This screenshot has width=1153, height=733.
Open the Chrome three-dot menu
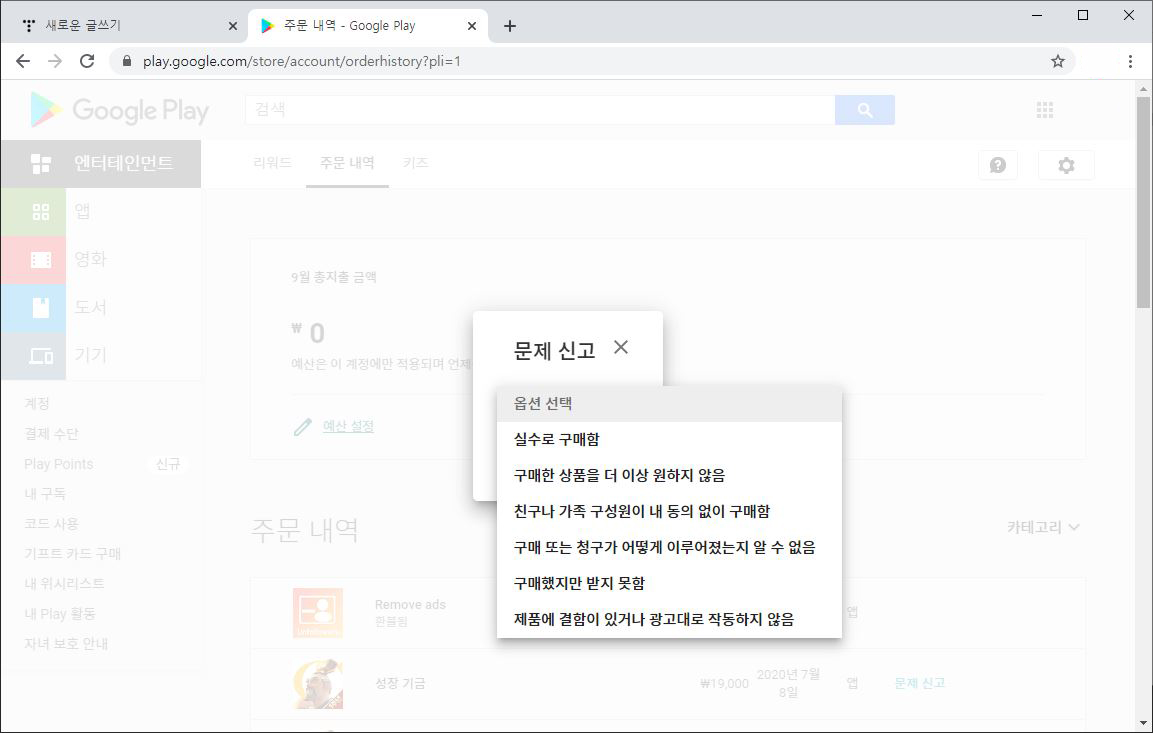coord(1130,61)
